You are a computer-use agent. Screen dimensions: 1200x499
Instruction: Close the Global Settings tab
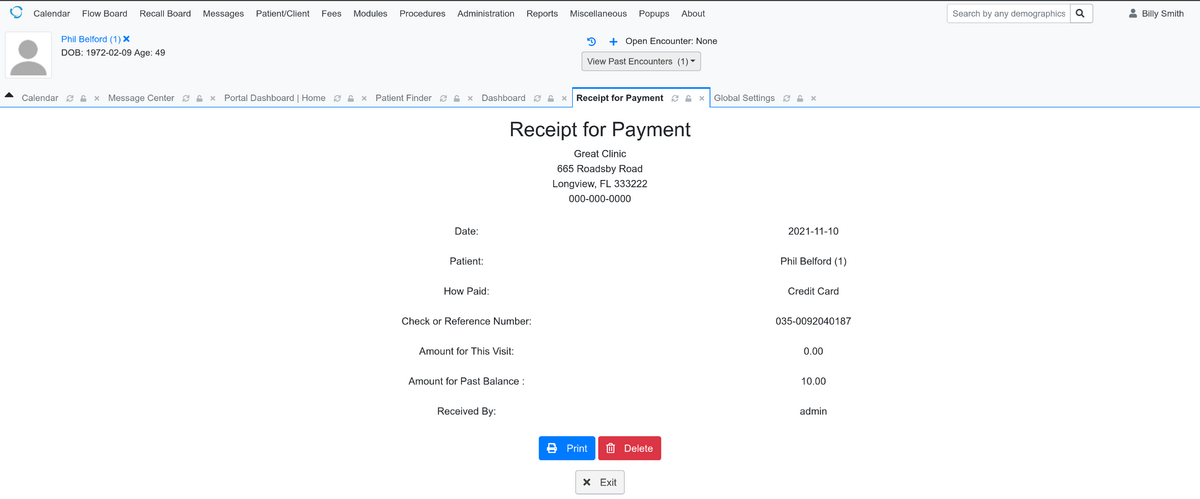[x=814, y=98]
